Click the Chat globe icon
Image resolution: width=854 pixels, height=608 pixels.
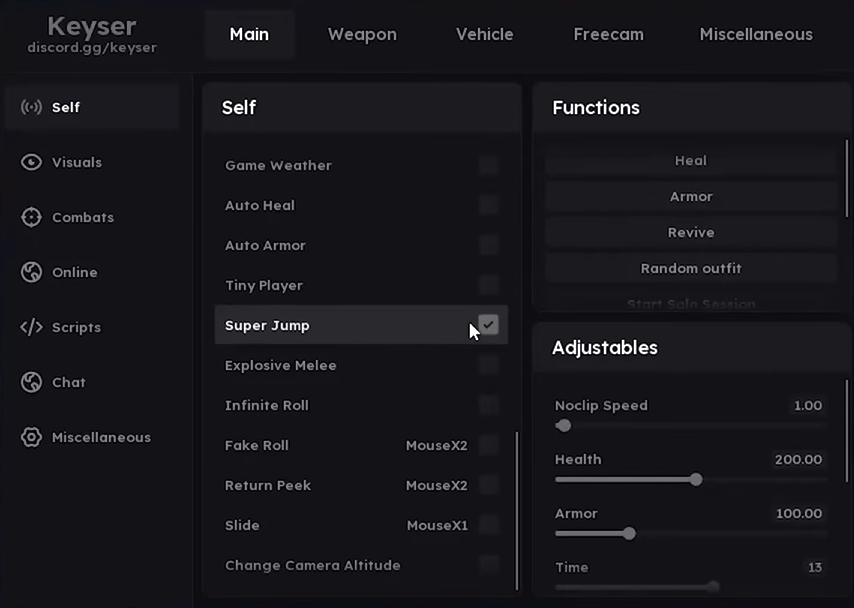click(x=31, y=382)
